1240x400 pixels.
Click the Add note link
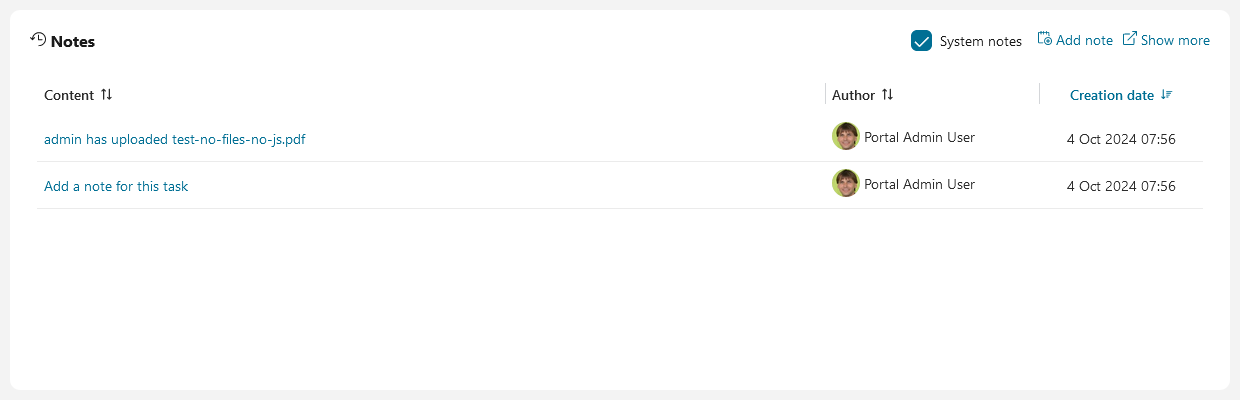coord(1084,40)
